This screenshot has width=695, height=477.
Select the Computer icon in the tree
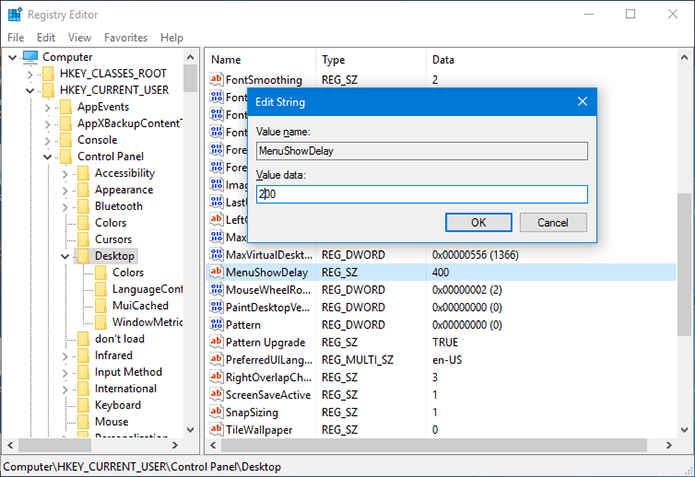[x=30, y=57]
